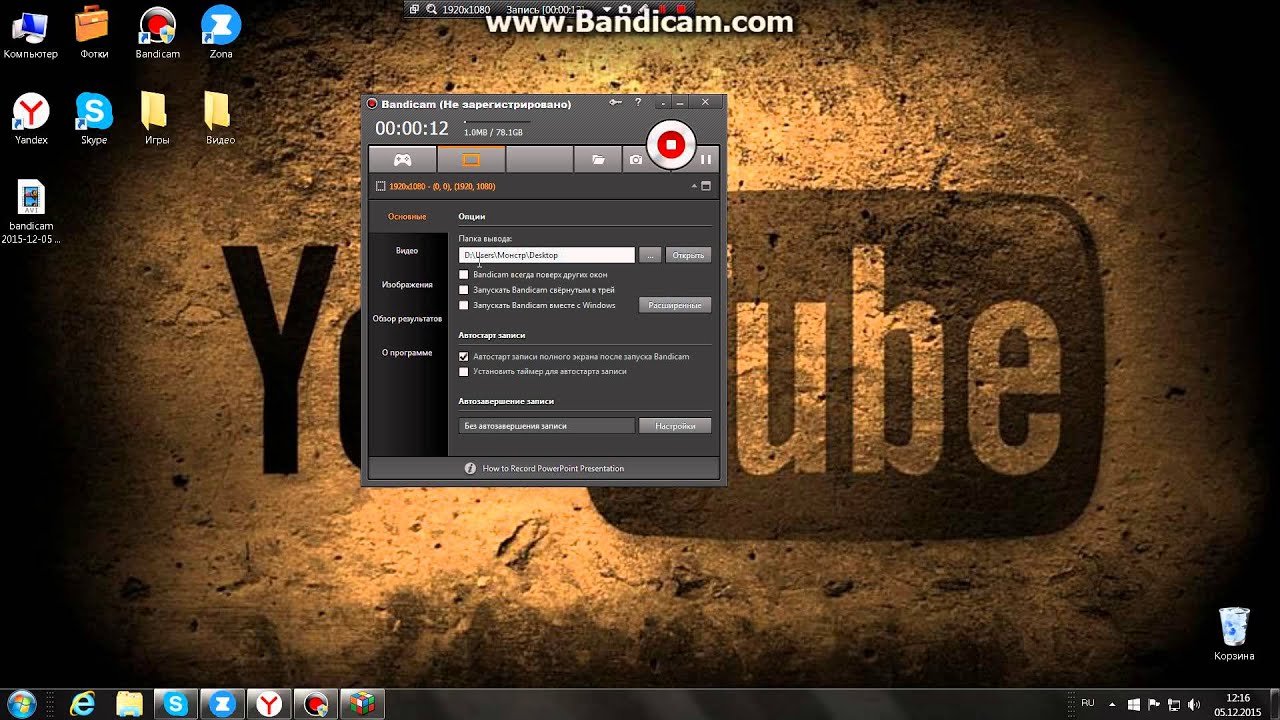Open the Видео tab
This screenshot has width=1280, height=720.
407,251
